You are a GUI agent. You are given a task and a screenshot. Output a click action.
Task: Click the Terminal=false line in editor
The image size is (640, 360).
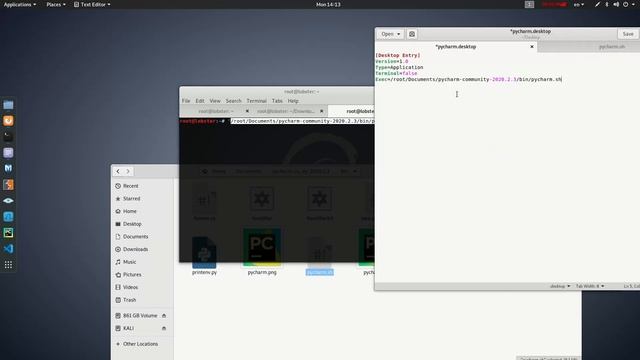pos(396,73)
